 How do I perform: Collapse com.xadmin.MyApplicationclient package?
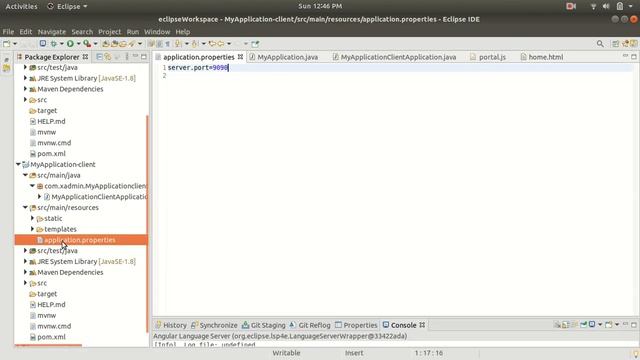32,186
